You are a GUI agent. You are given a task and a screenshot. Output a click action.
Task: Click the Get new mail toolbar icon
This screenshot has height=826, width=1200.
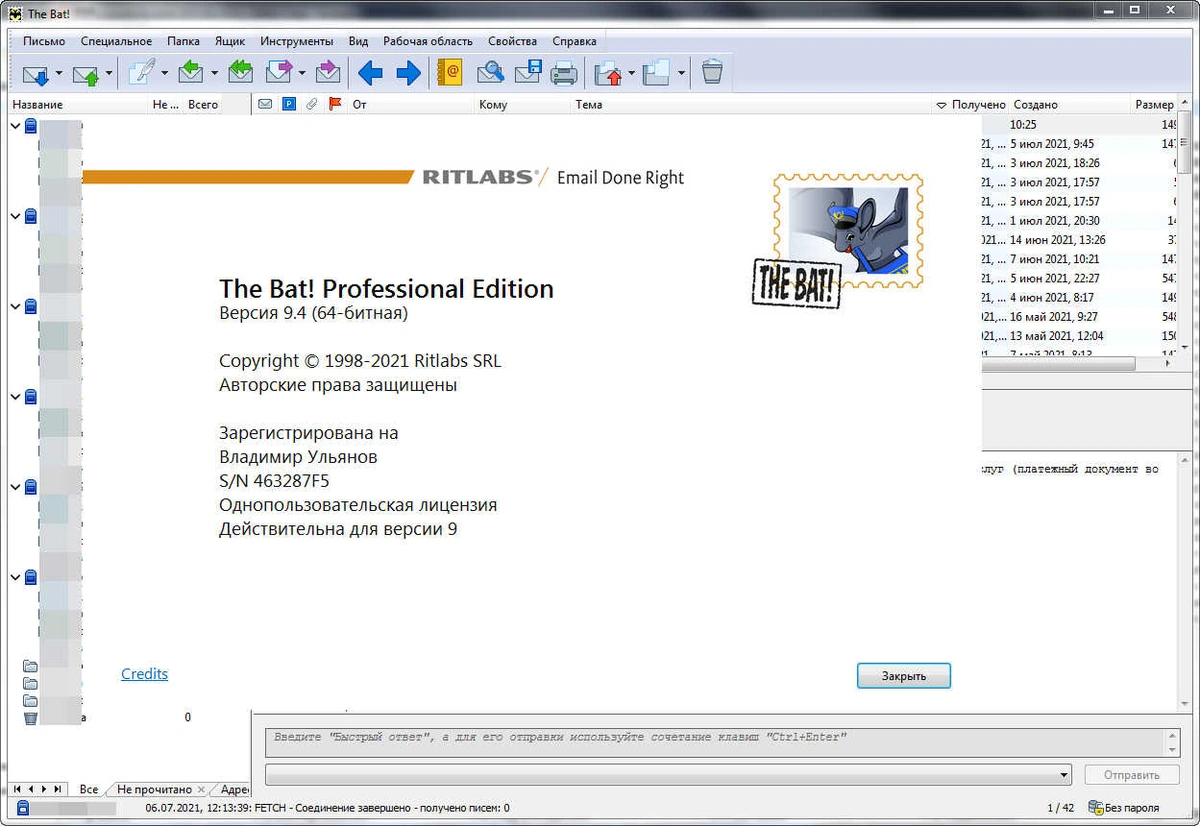36,73
